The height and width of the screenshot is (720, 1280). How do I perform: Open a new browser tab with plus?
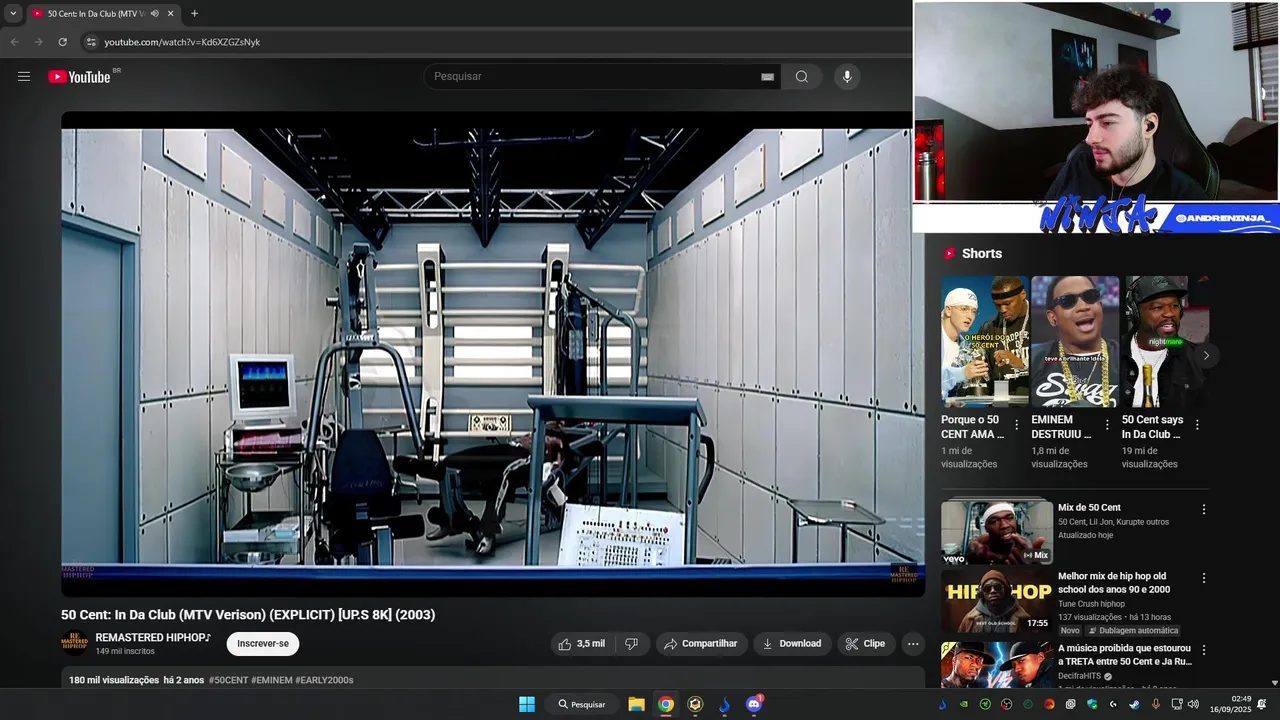[194, 14]
